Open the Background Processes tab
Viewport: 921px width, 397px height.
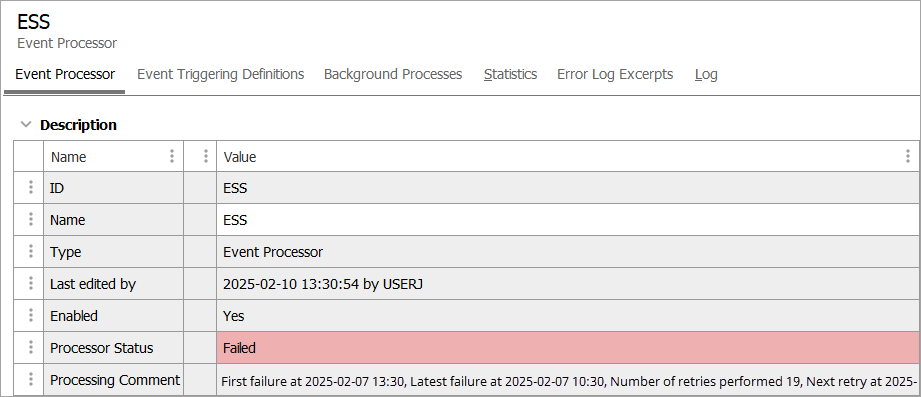[x=393, y=75]
